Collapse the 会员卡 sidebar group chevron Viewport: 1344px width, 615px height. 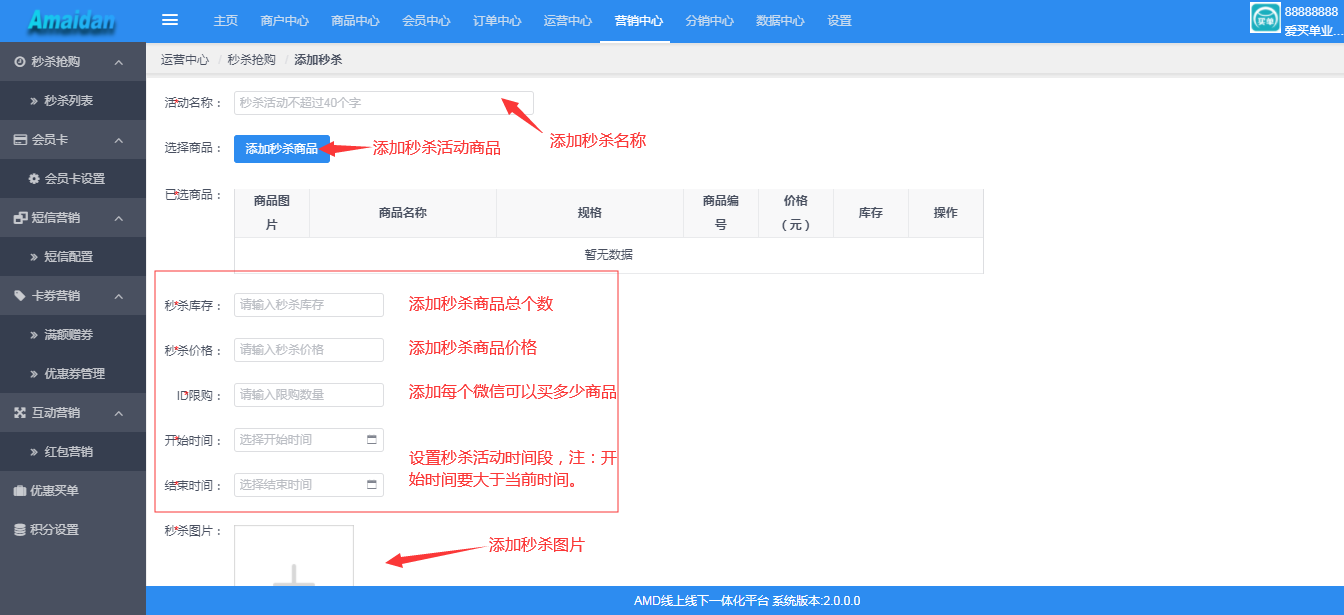(119, 140)
